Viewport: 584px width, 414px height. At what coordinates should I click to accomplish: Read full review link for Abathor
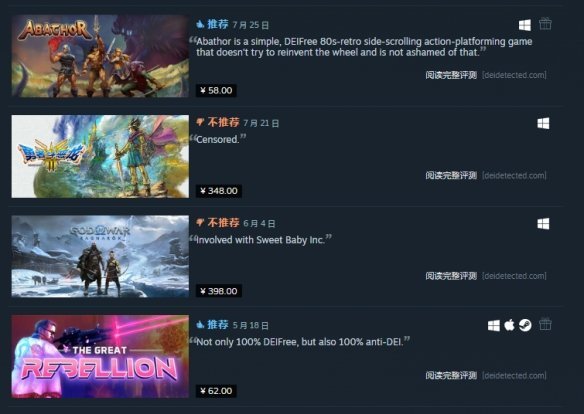tap(451, 75)
